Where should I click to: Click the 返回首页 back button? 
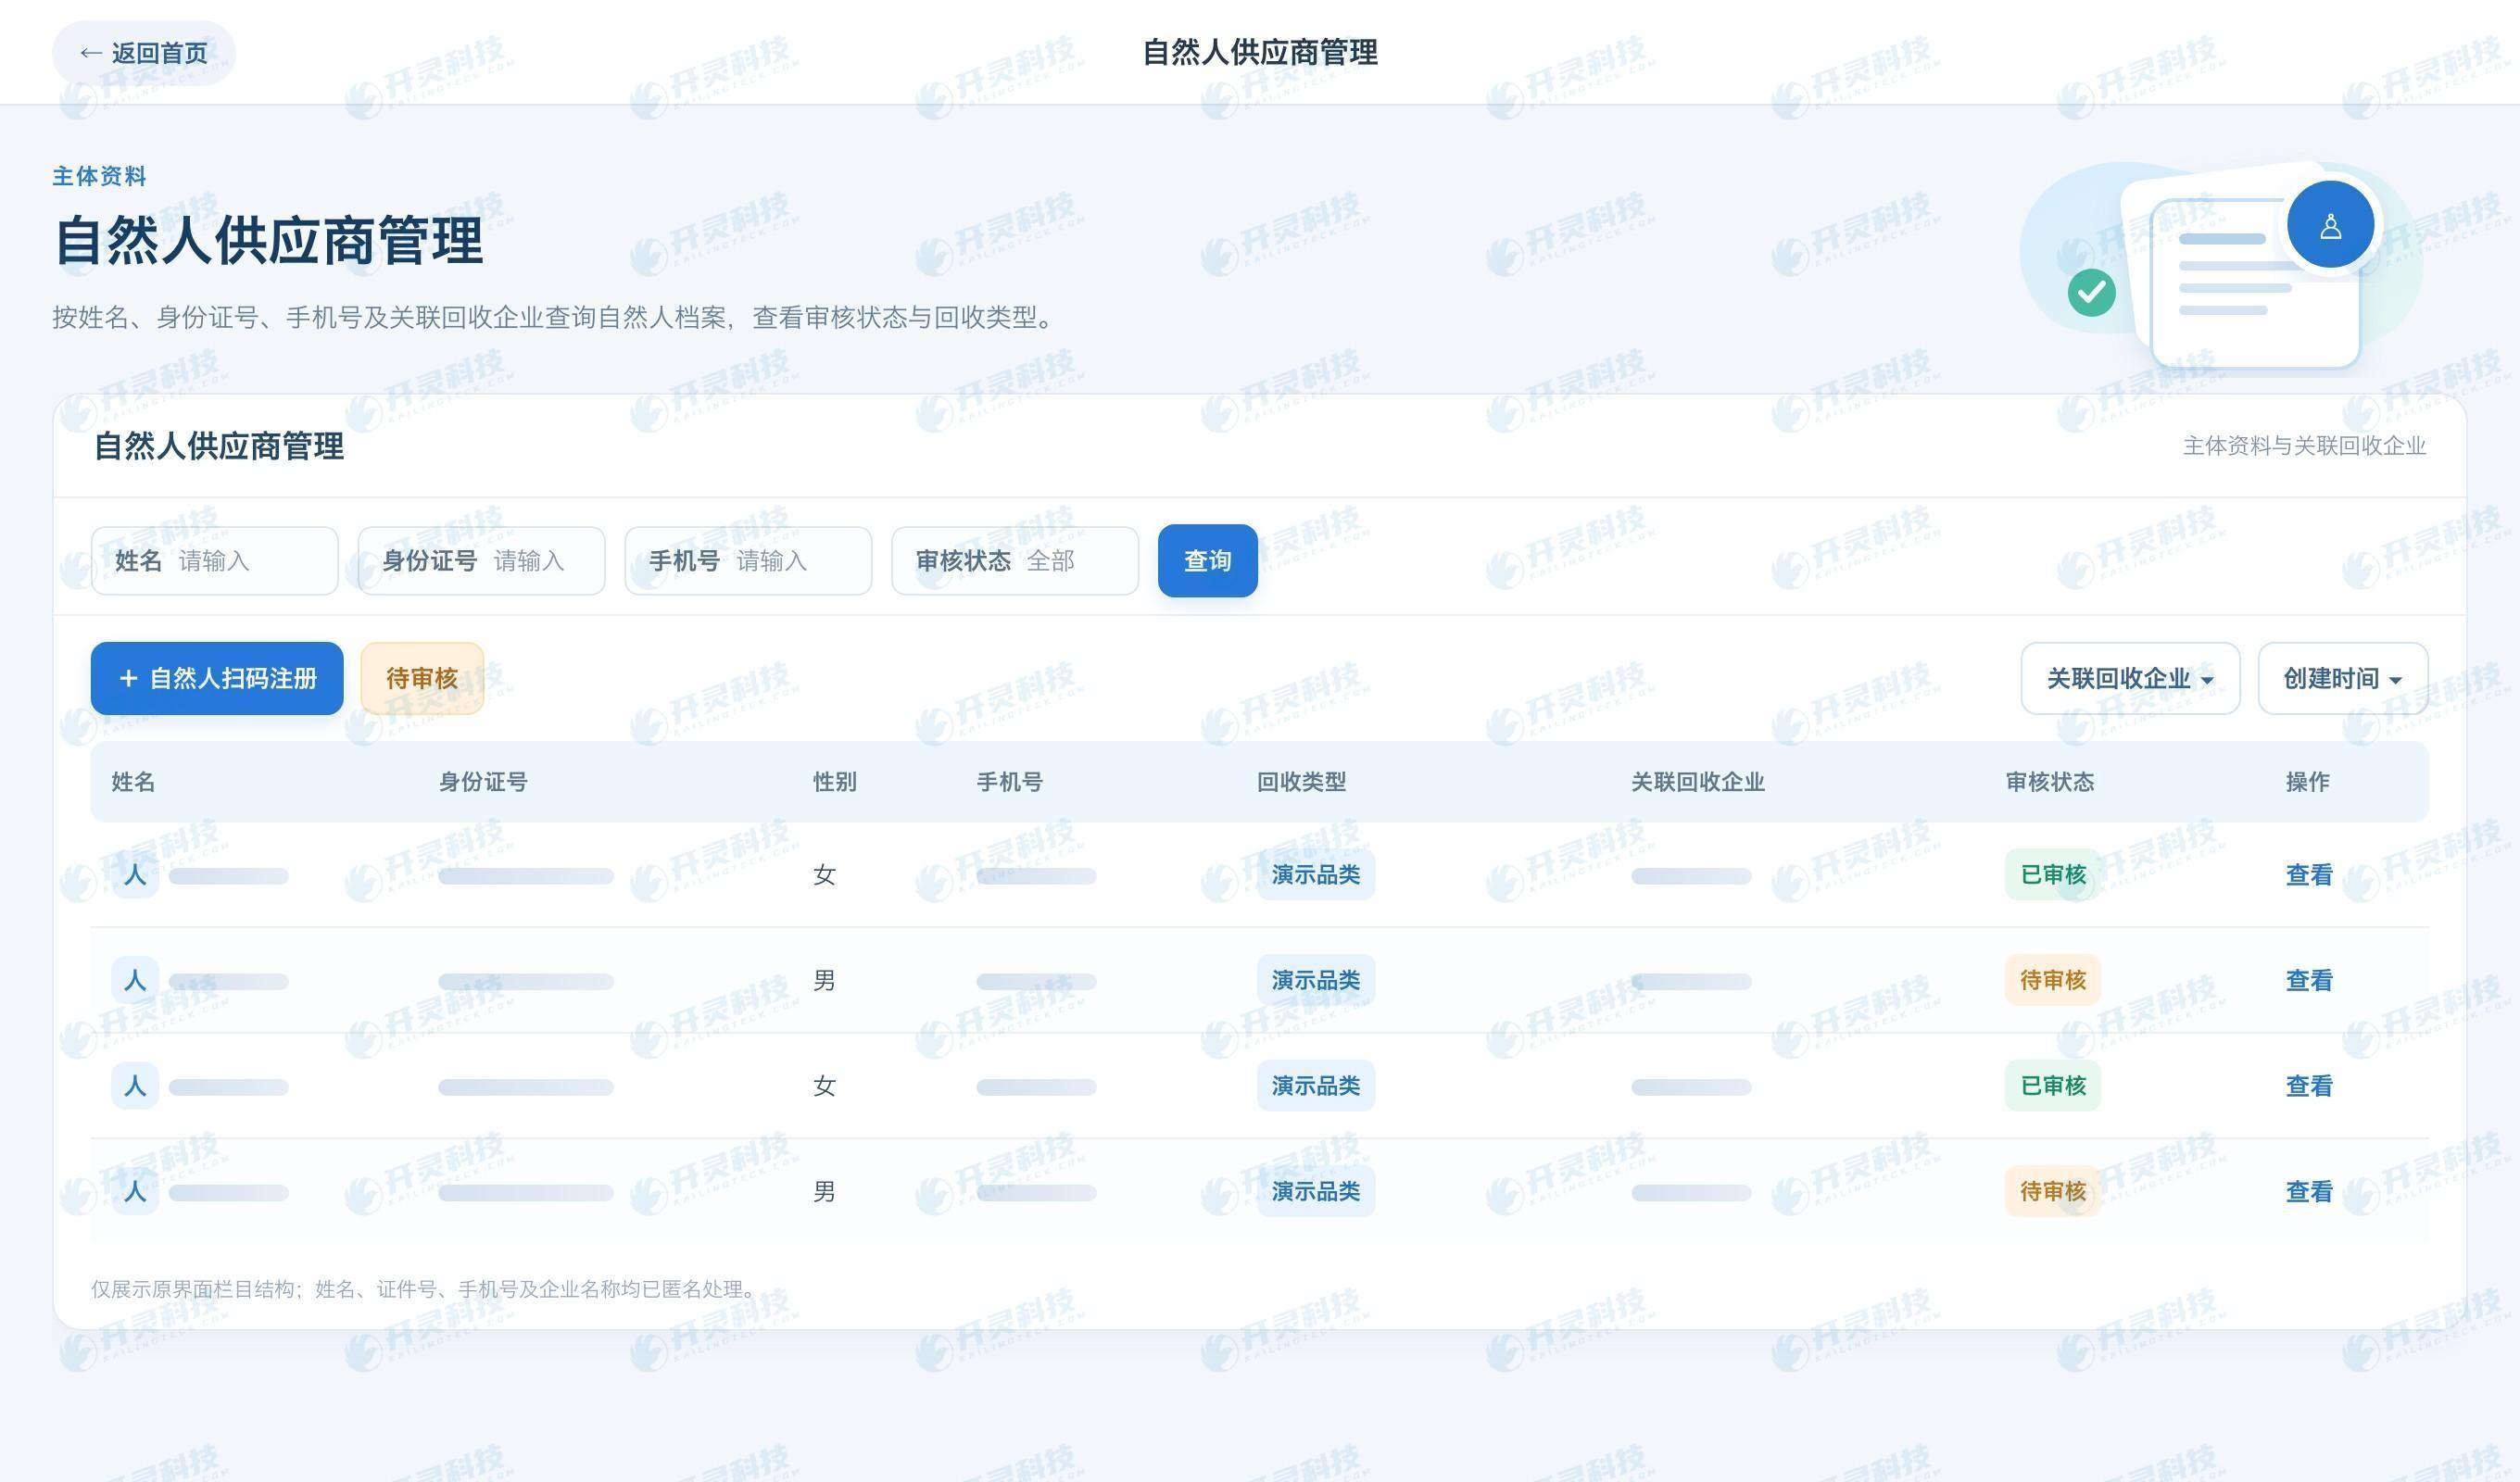tap(144, 53)
